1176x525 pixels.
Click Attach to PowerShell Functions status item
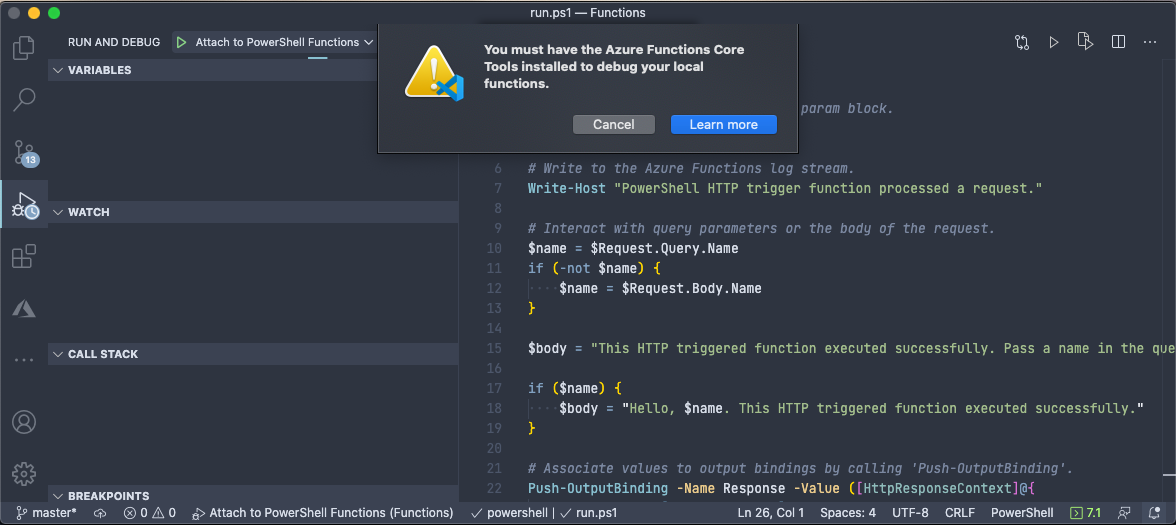(x=323, y=513)
